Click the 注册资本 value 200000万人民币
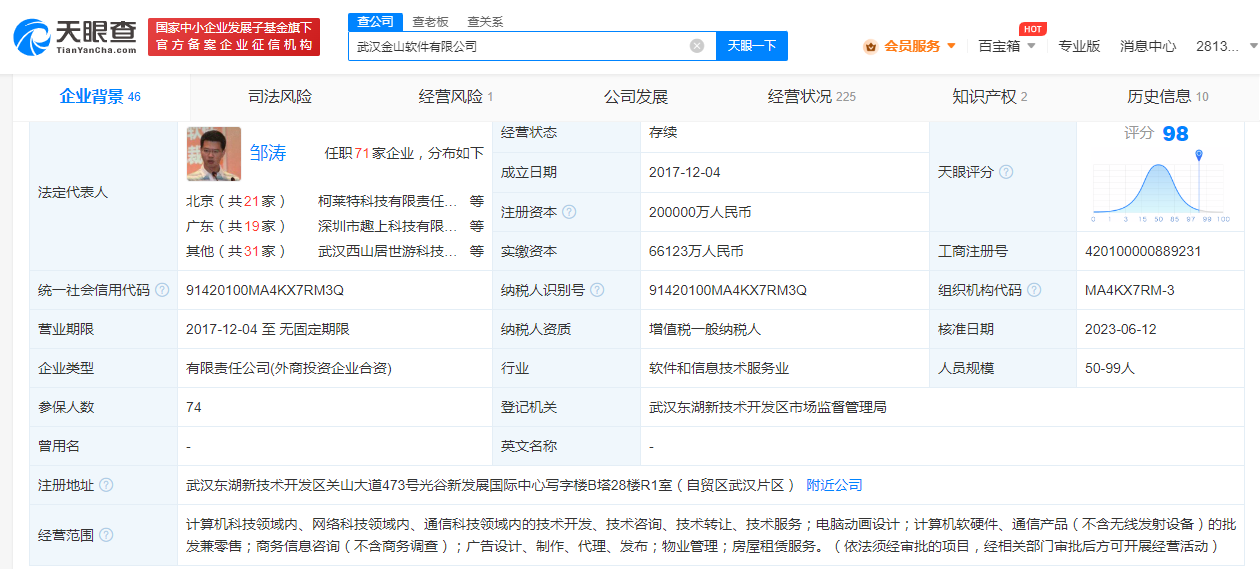The width and height of the screenshot is (1260, 569). (x=700, y=212)
